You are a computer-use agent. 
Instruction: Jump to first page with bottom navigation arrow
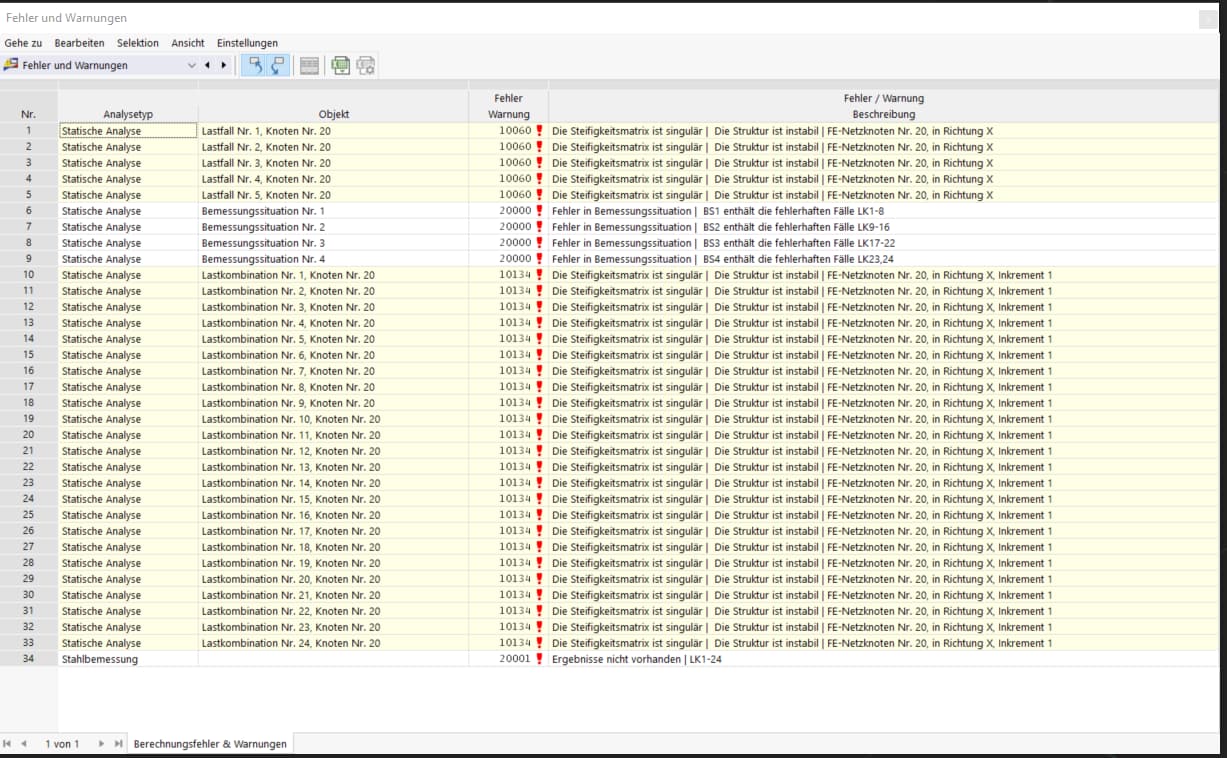(8, 744)
